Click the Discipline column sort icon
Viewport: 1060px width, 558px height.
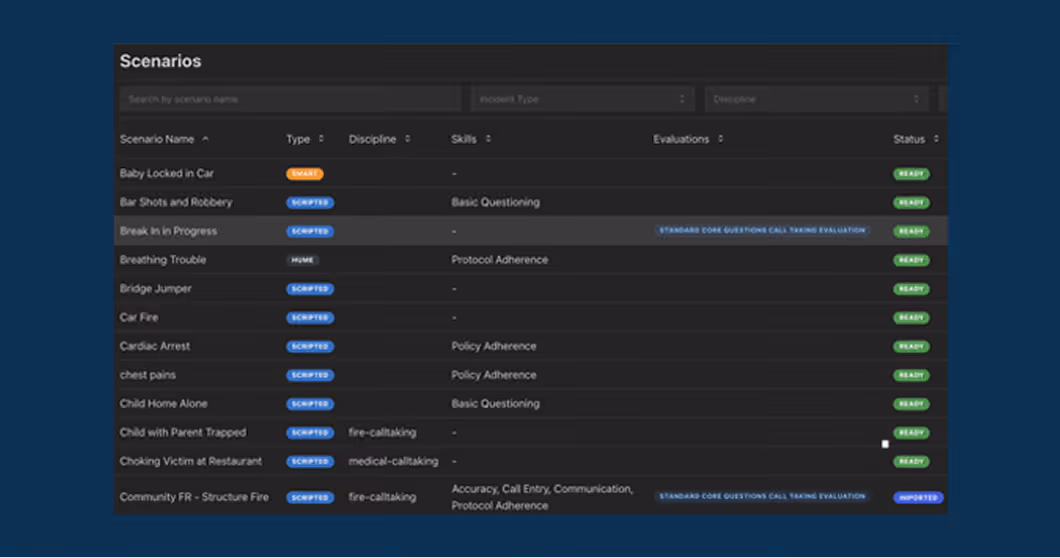click(x=407, y=139)
